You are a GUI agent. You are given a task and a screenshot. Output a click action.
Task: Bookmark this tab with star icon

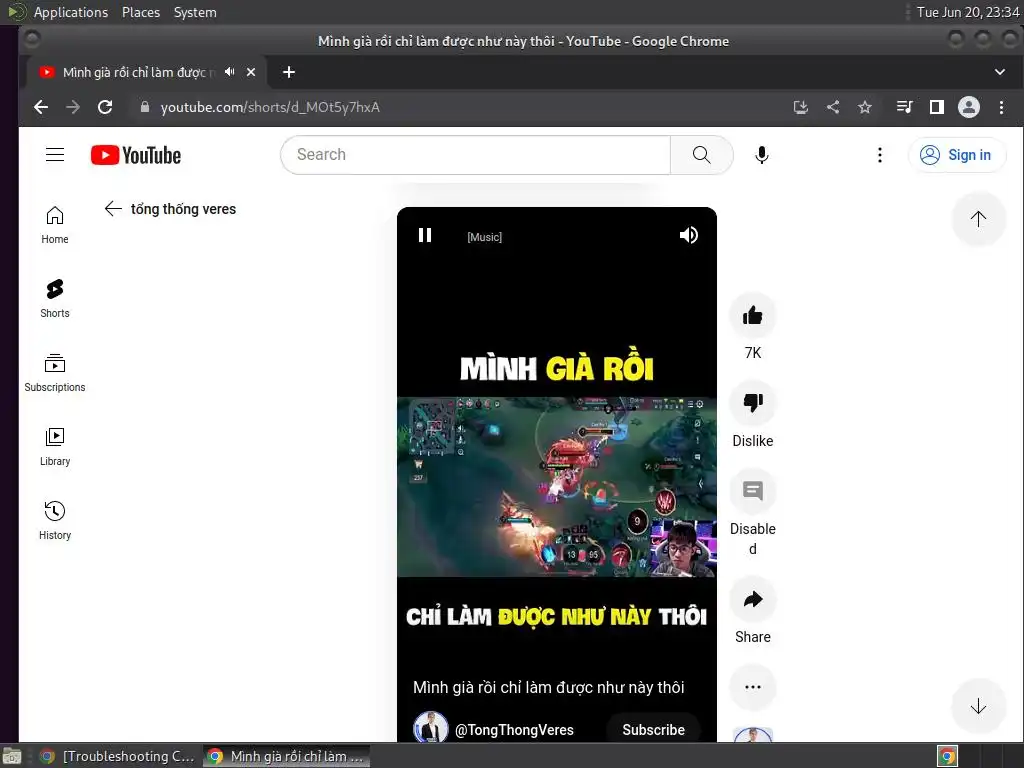865,107
